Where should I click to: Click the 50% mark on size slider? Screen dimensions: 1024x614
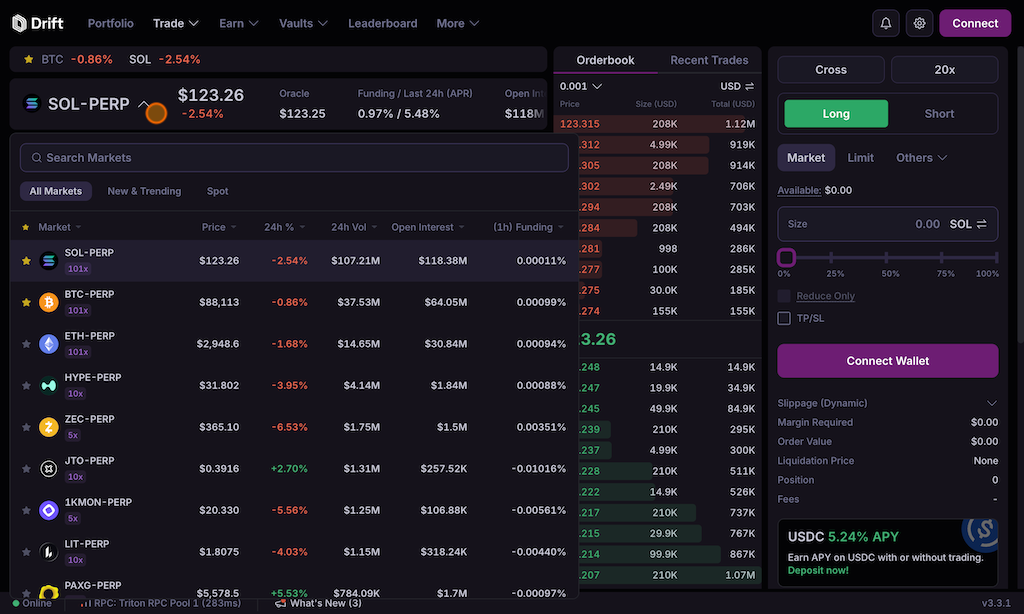click(x=890, y=258)
